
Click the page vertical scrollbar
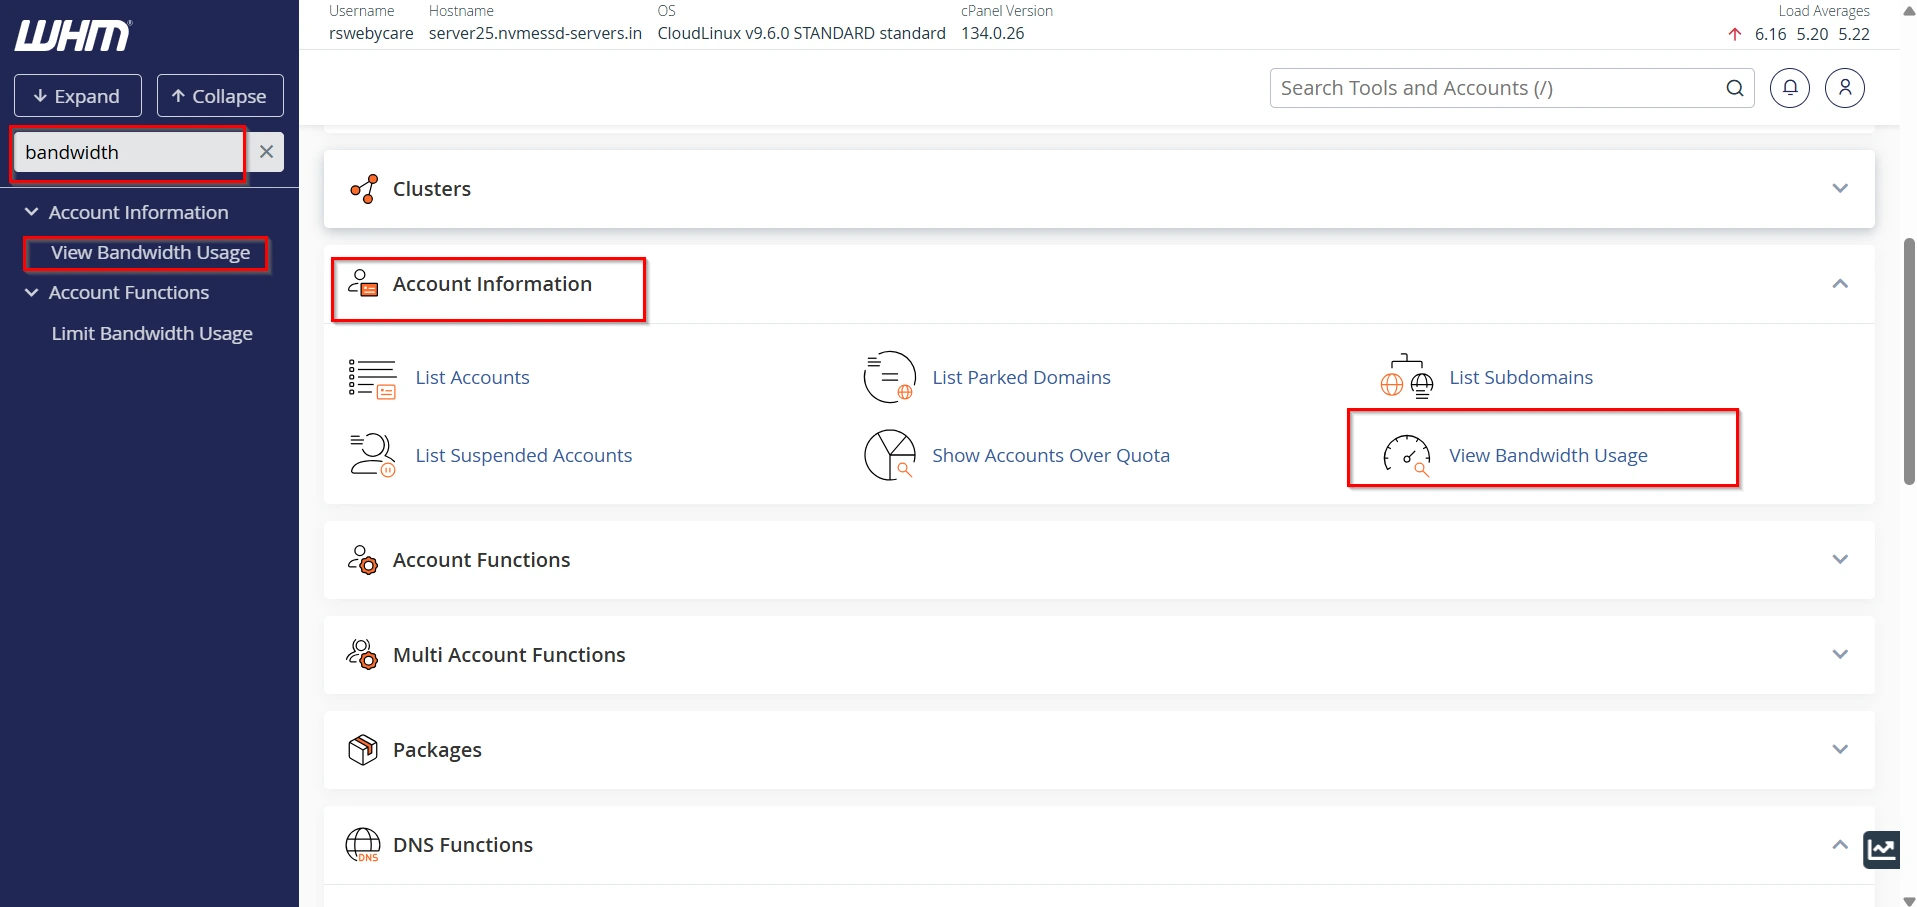(x=1909, y=361)
